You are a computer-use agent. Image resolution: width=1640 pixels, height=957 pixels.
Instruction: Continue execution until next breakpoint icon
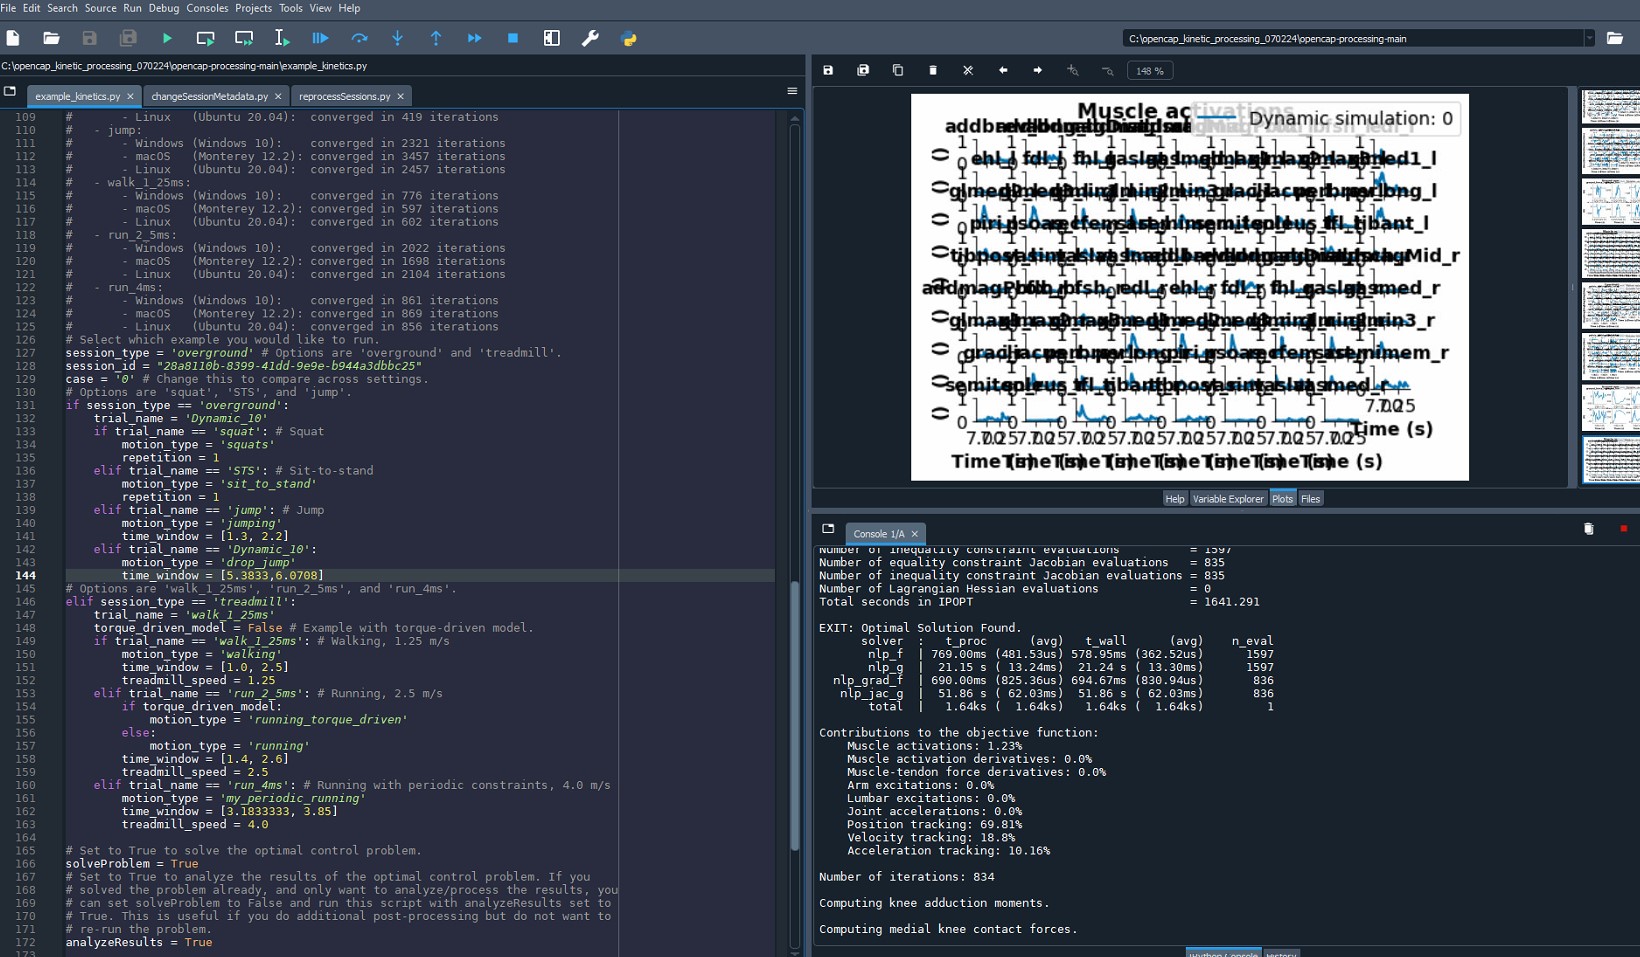point(474,38)
